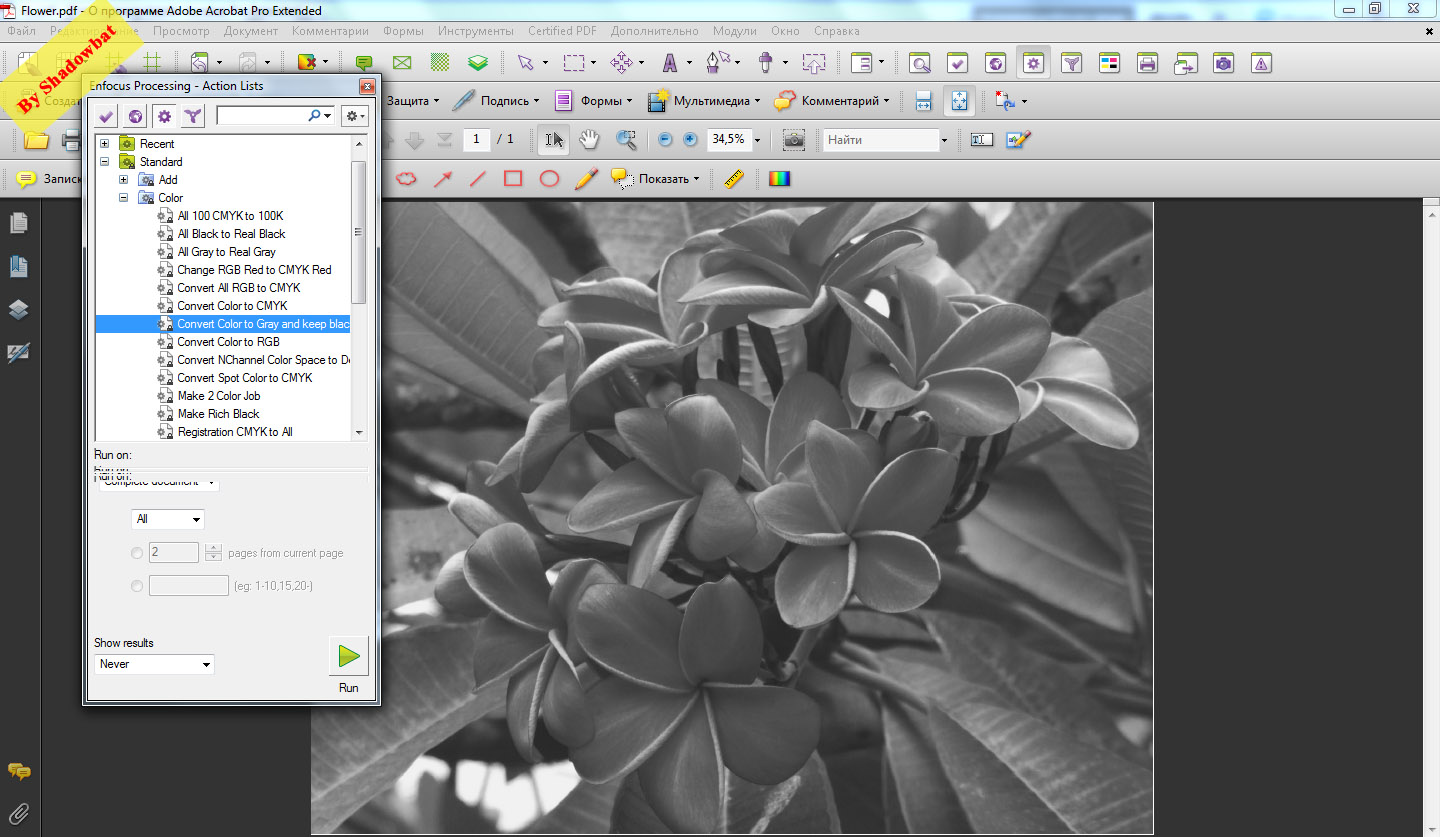The width and height of the screenshot is (1440, 837).
Task: Select the Snapshot camera tool
Action: pyautogui.click(x=794, y=140)
